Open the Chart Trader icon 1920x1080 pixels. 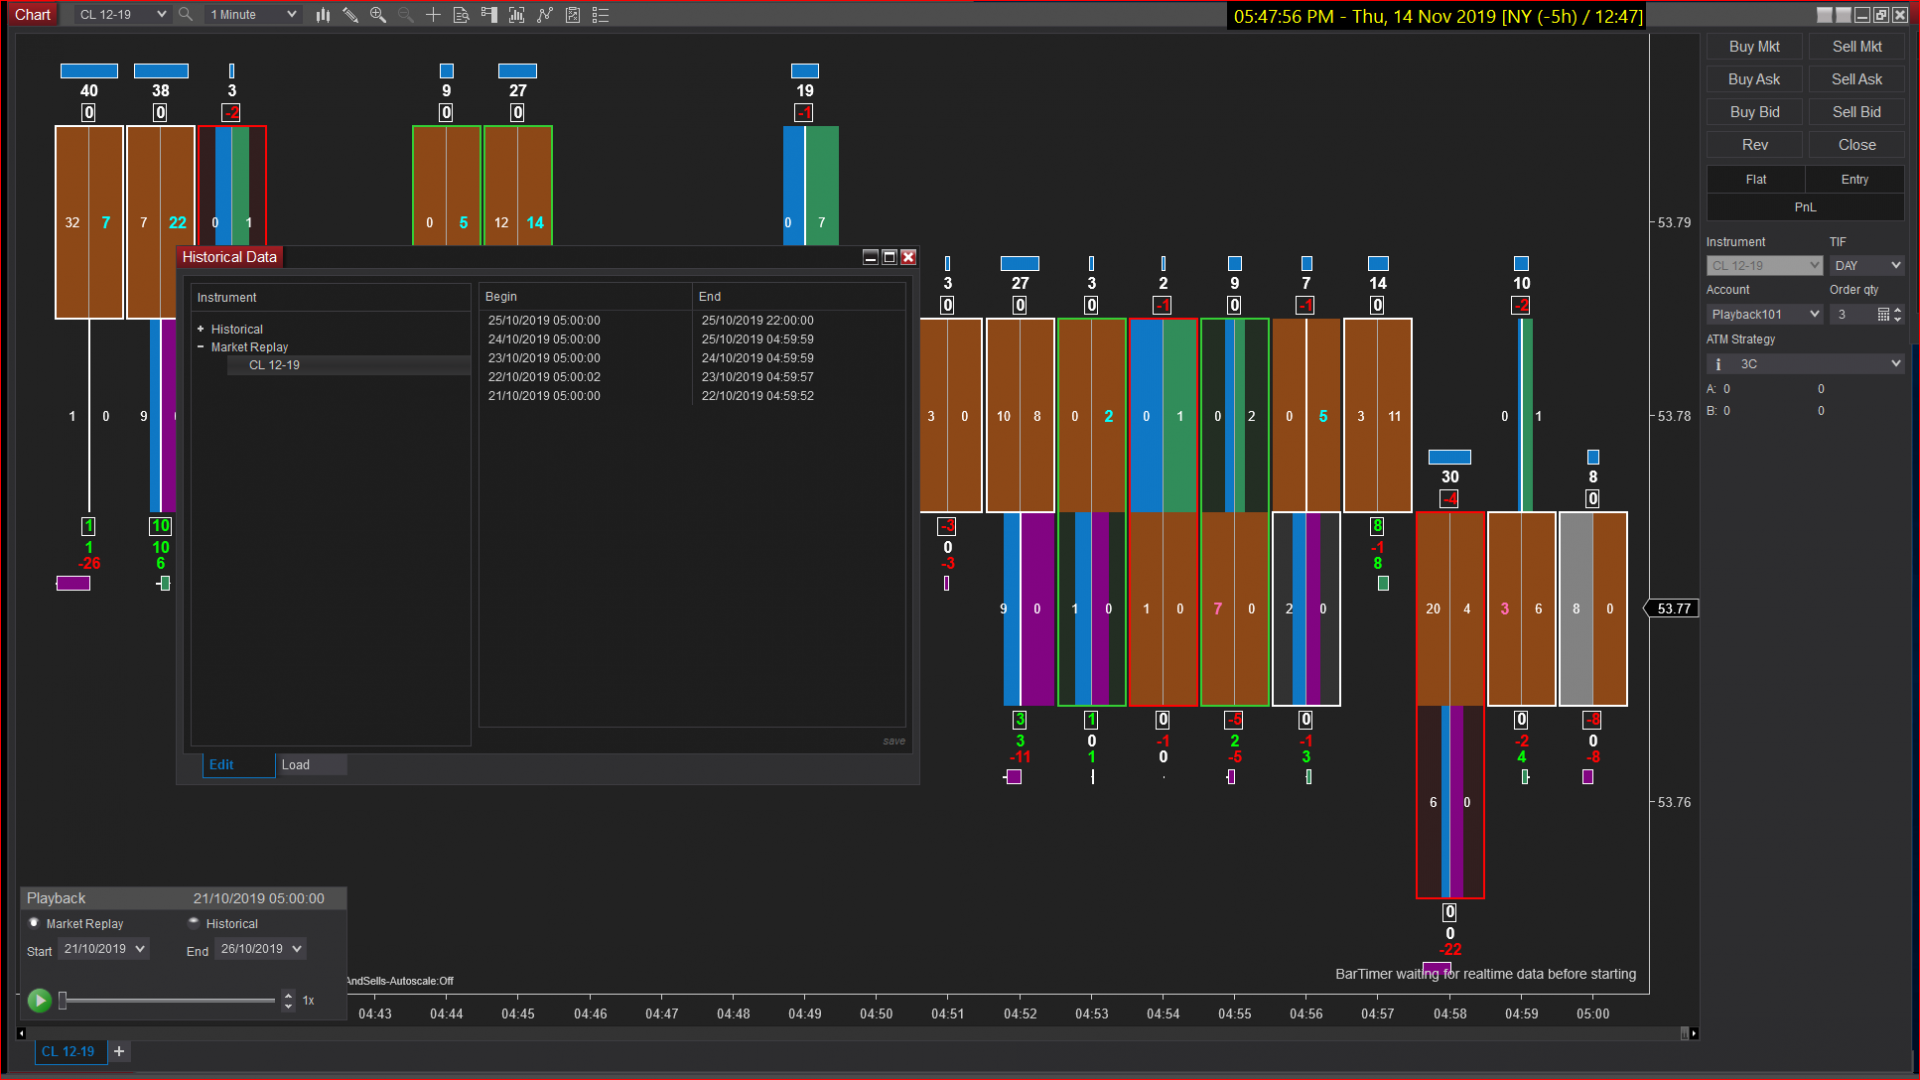(x=489, y=15)
